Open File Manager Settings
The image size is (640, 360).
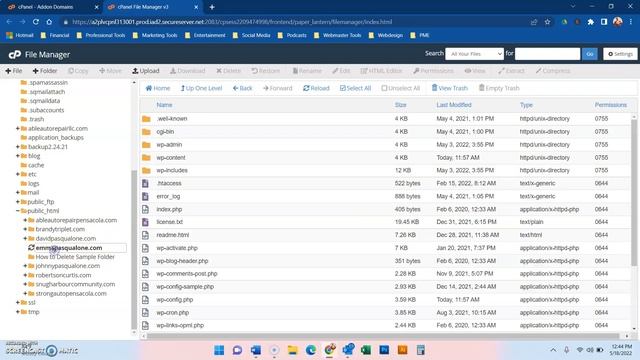[x=620, y=54]
